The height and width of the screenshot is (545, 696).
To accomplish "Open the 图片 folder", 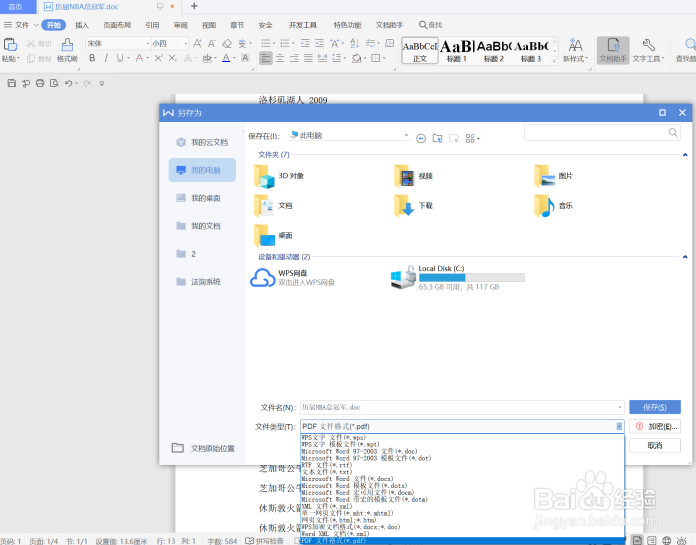I will pyautogui.click(x=554, y=176).
